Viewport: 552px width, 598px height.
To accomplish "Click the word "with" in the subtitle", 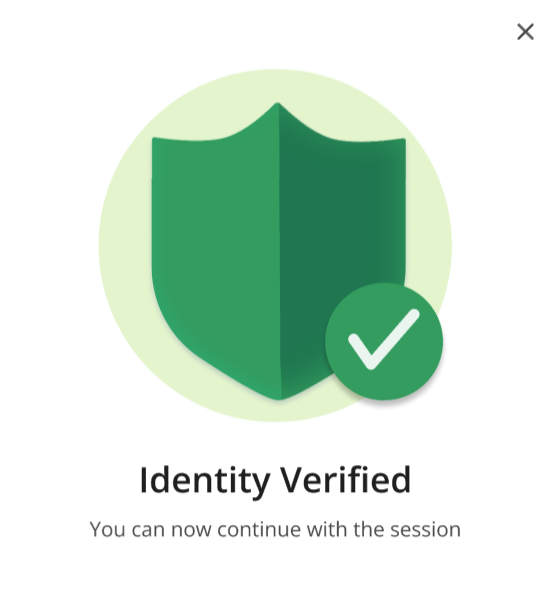I will [327, 529].
